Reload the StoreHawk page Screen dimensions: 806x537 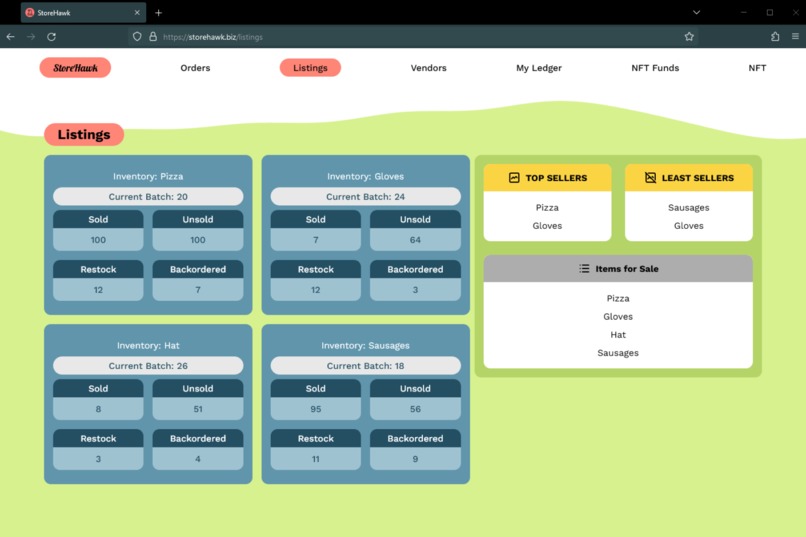pyautogui.click(x=51, y=36)
